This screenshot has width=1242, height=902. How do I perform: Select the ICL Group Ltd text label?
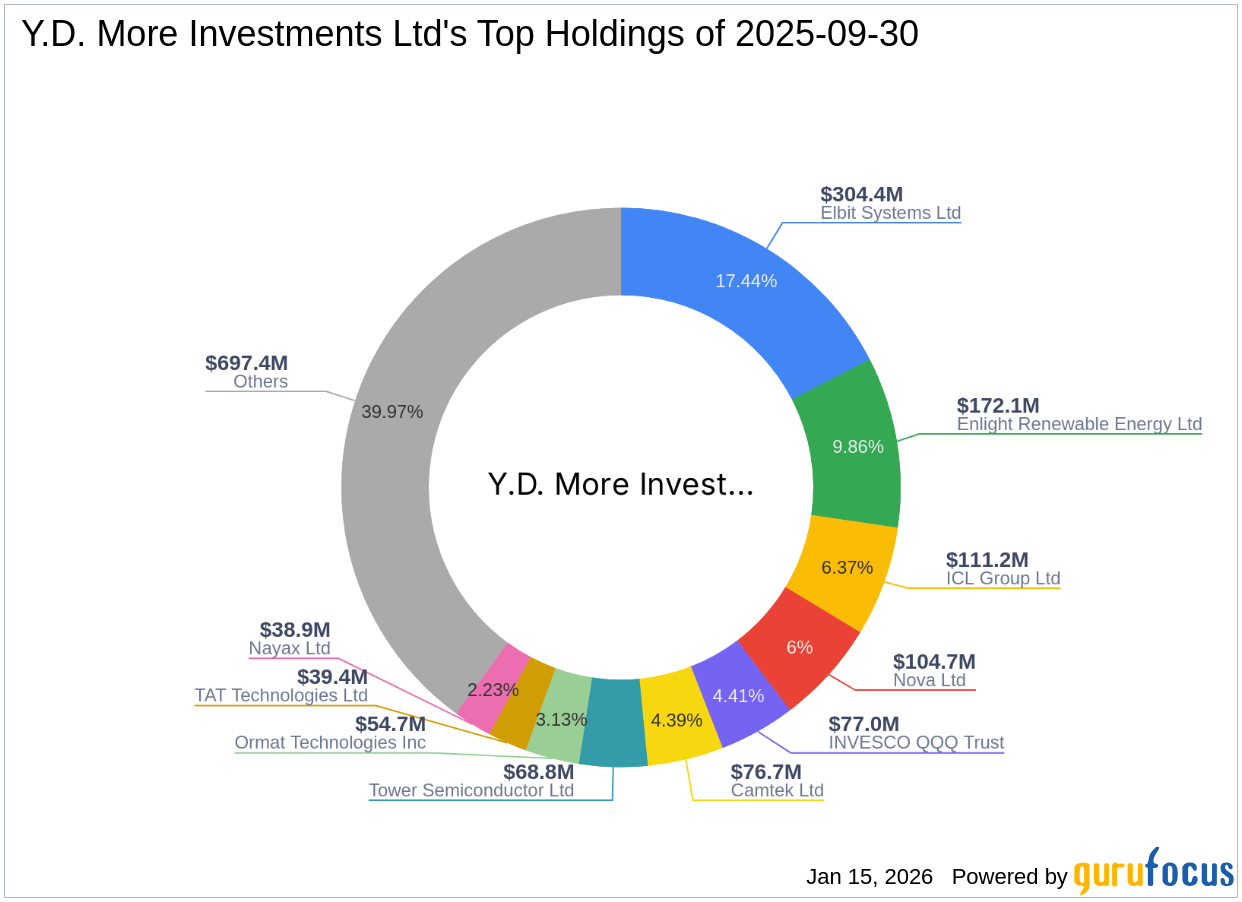pyautogui.click(x=1003, y=578)
